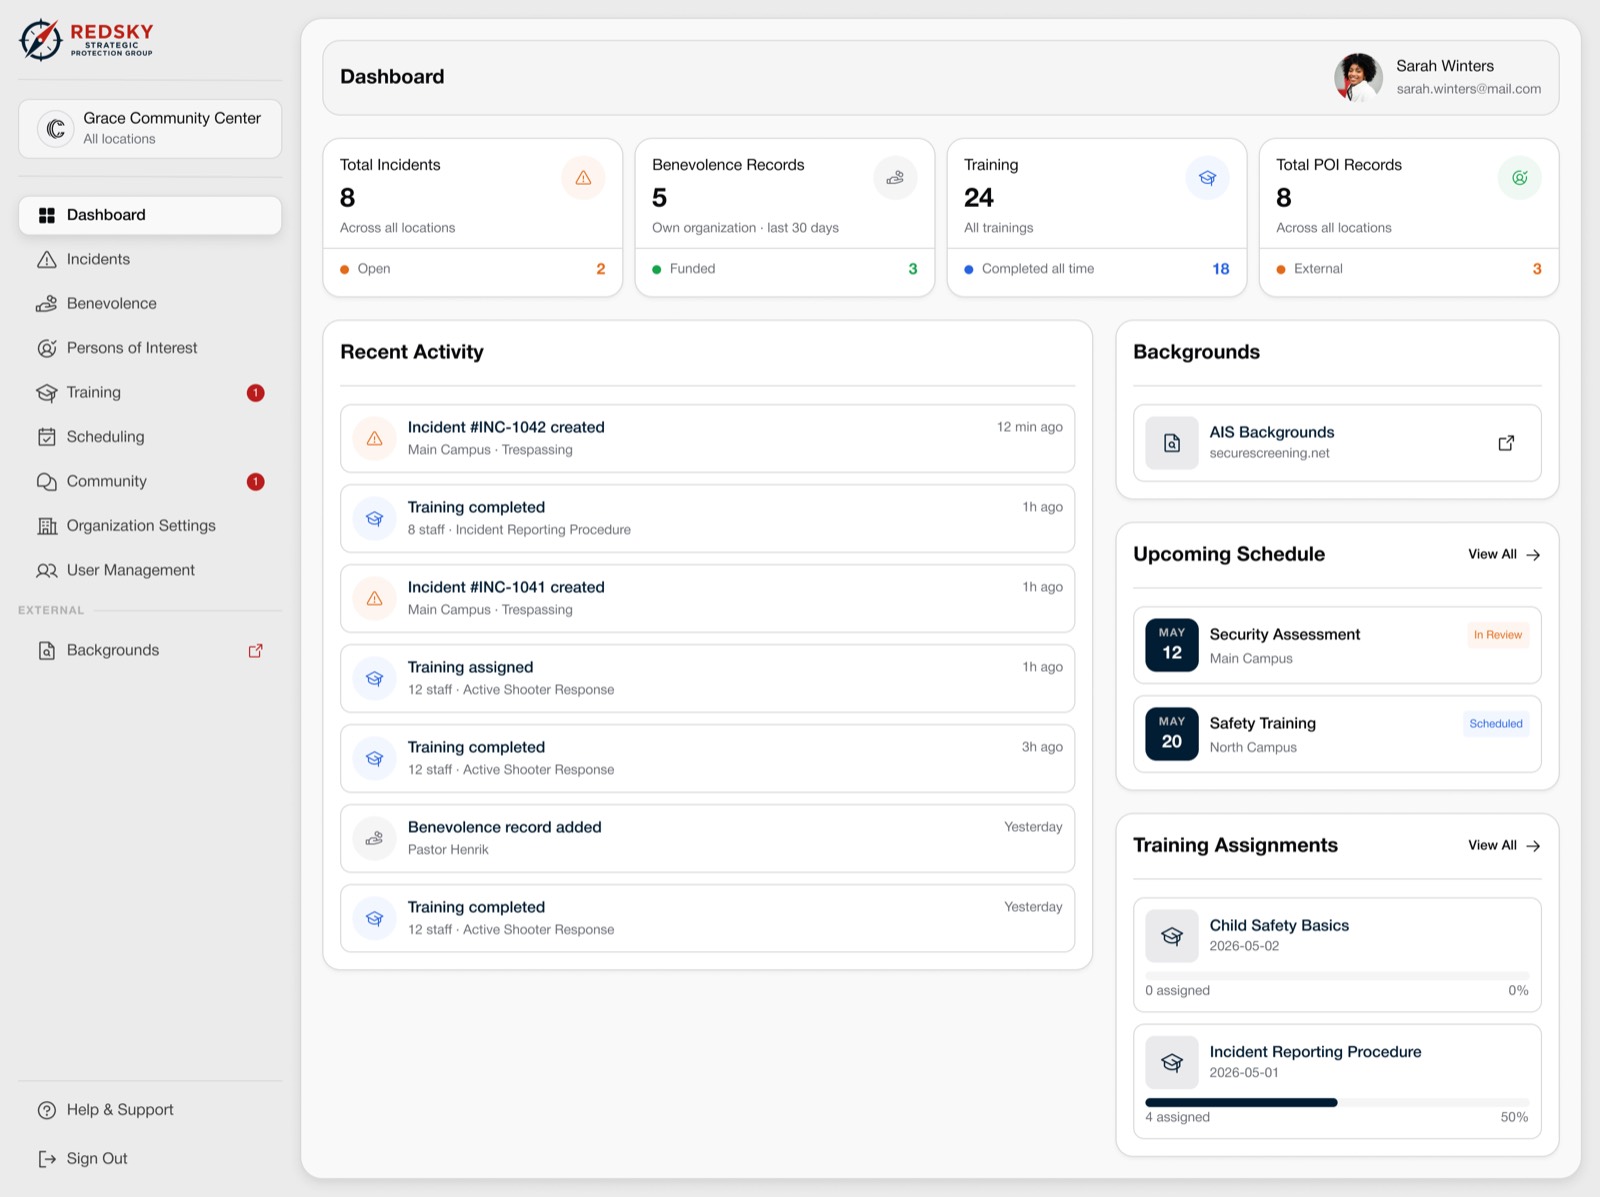This screenshot has height=1197, width=1600.
Task: Navigate to Training in the sidebar
Action: click(x=150, y=392)
